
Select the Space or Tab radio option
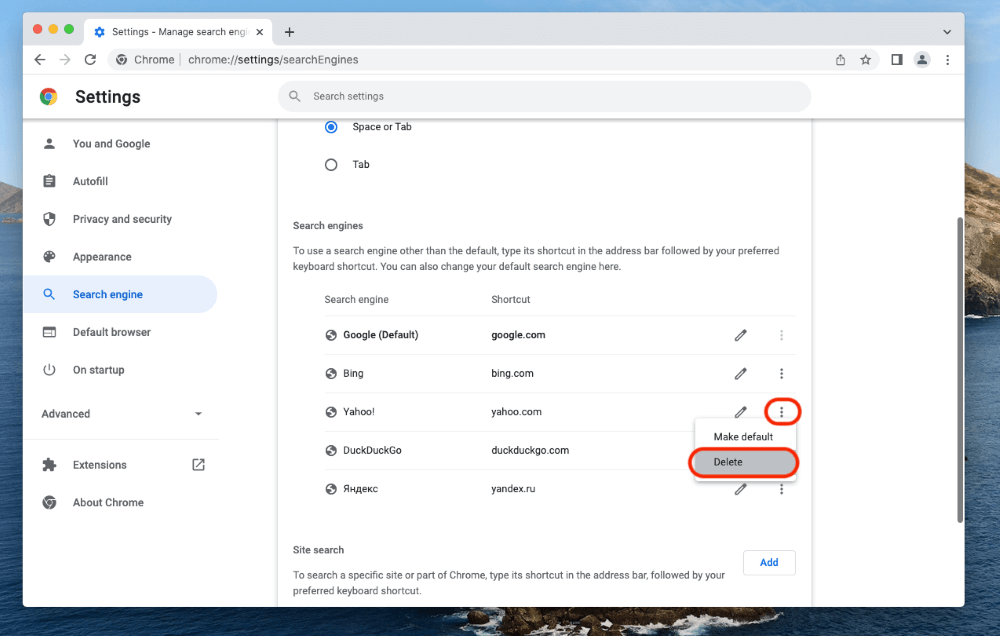coord(331,127)
